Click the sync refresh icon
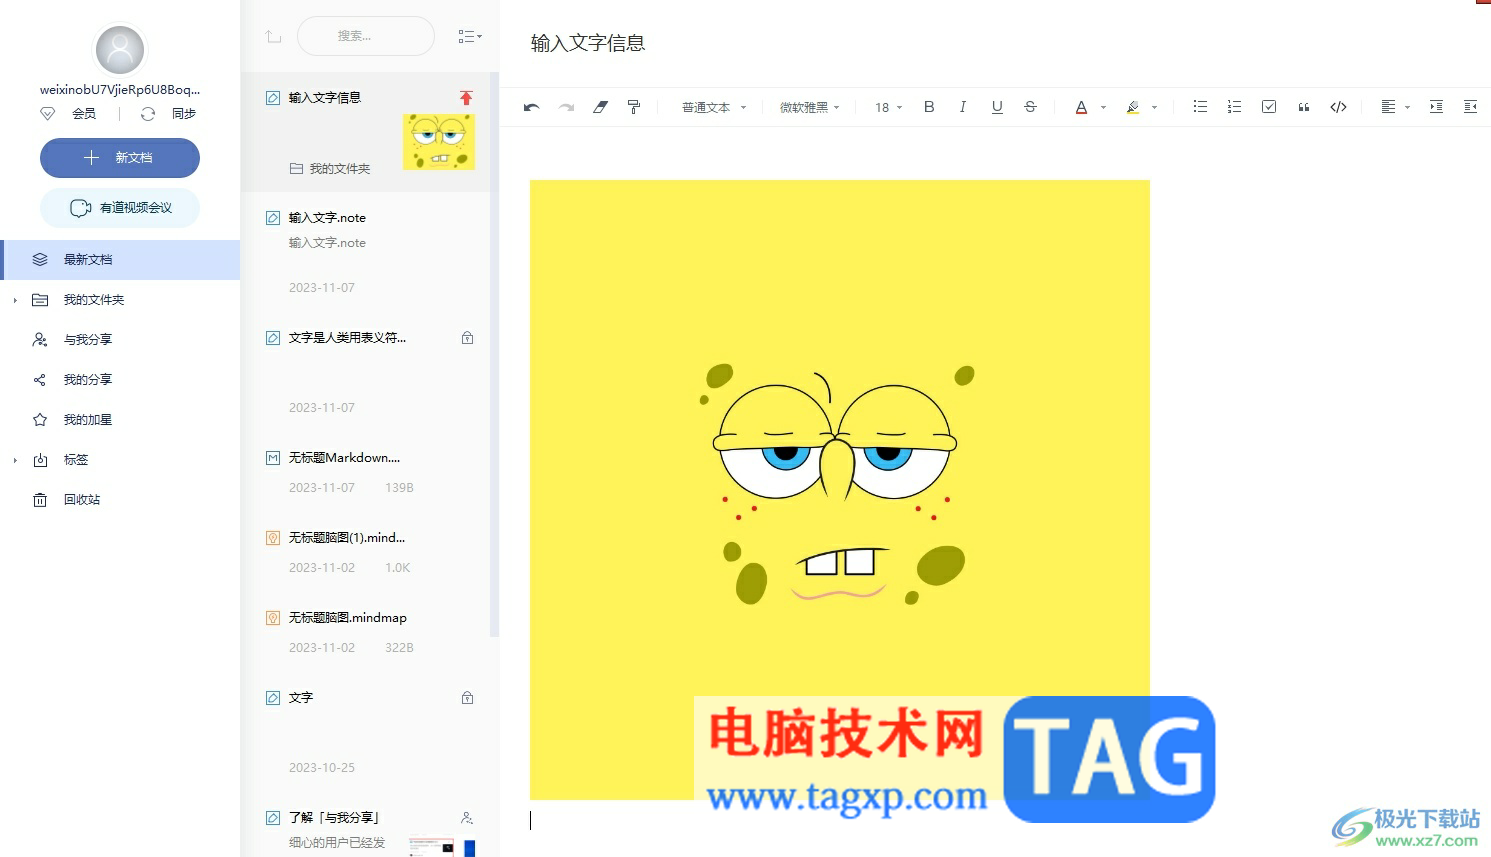The width and height of the screenshot is (1491, 857). 148,114
